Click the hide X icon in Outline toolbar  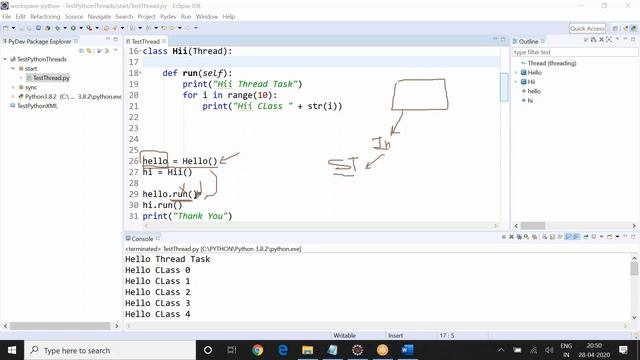[x=601, y=39]
